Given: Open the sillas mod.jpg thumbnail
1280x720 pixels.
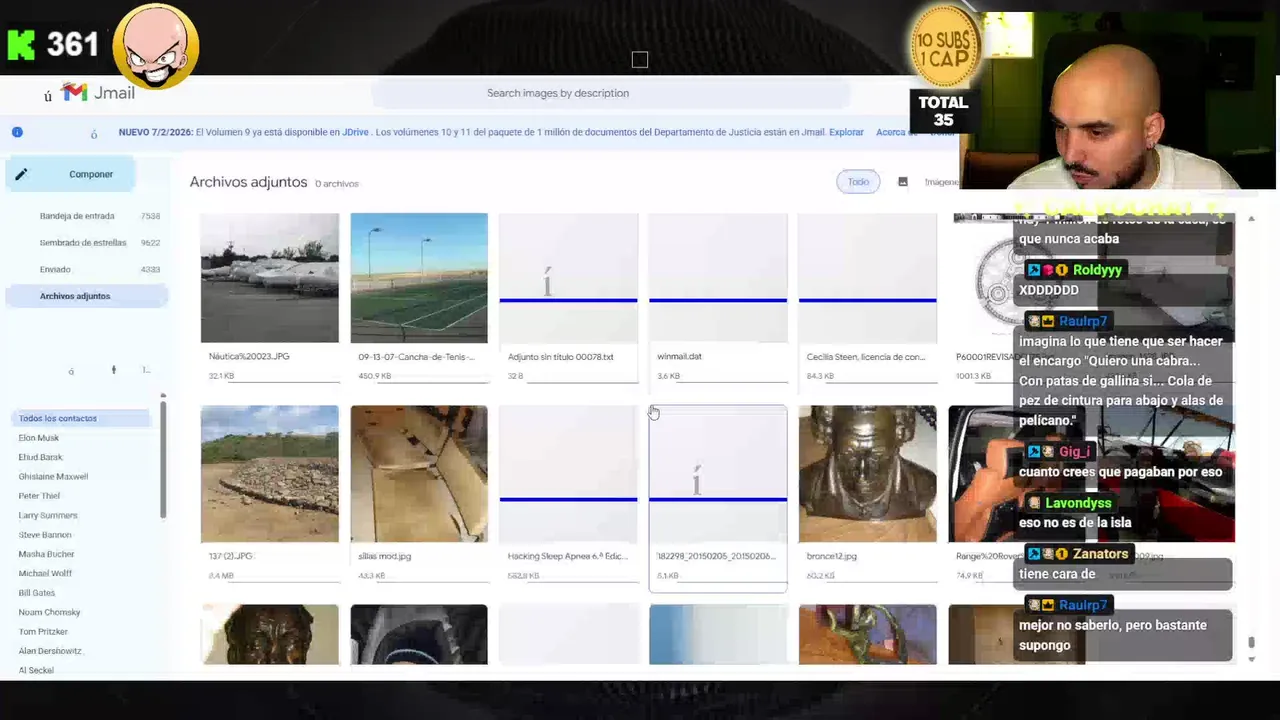Looking at the screenshot, I should coord(419,474).
